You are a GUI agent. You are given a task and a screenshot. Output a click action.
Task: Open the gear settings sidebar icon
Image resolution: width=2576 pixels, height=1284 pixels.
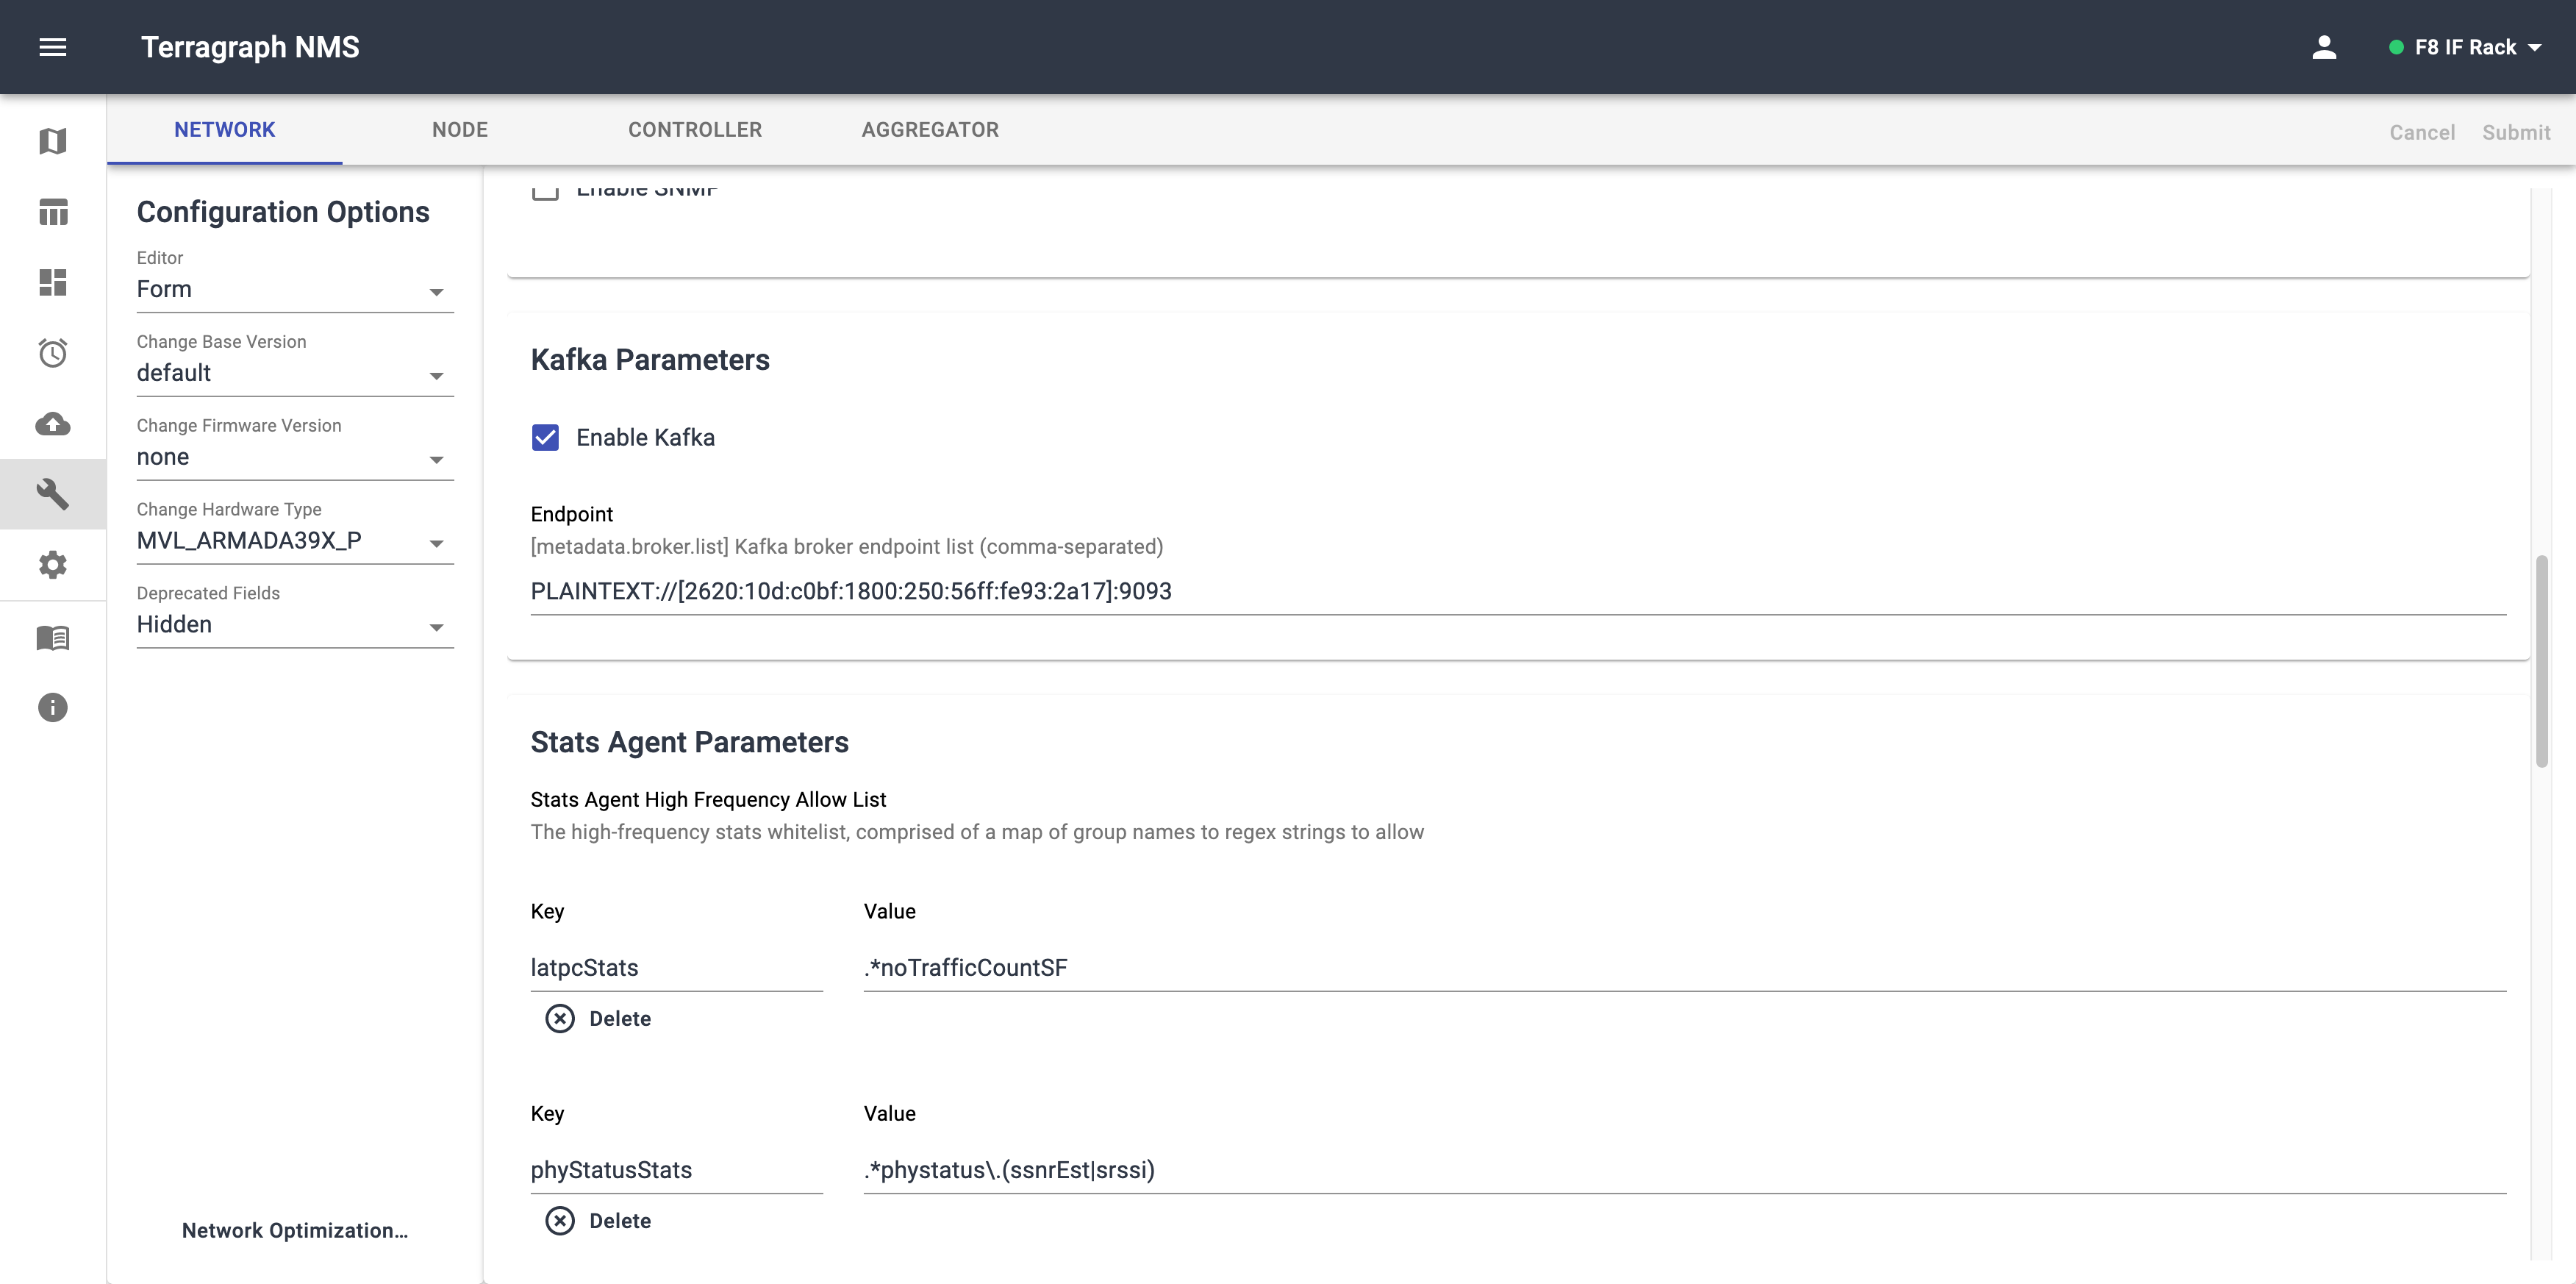point(53,565)
